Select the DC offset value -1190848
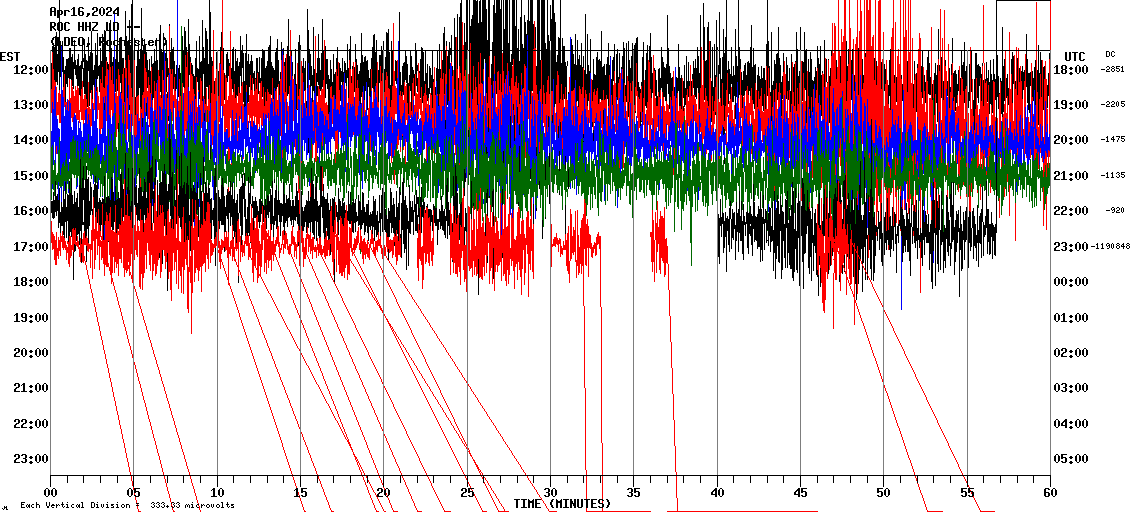The image size is (1130, 519). coord(1112,246)
